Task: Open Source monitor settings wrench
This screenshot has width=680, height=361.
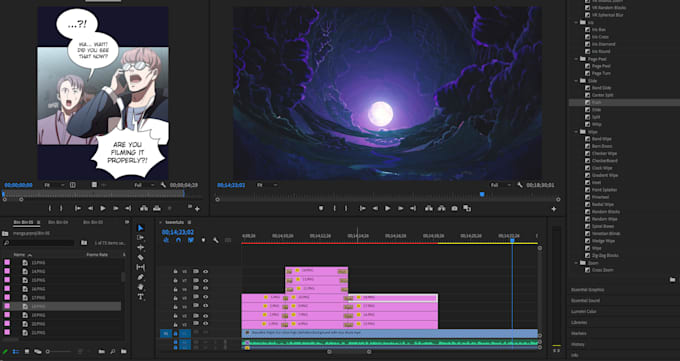Action: [x=163, y=185]
